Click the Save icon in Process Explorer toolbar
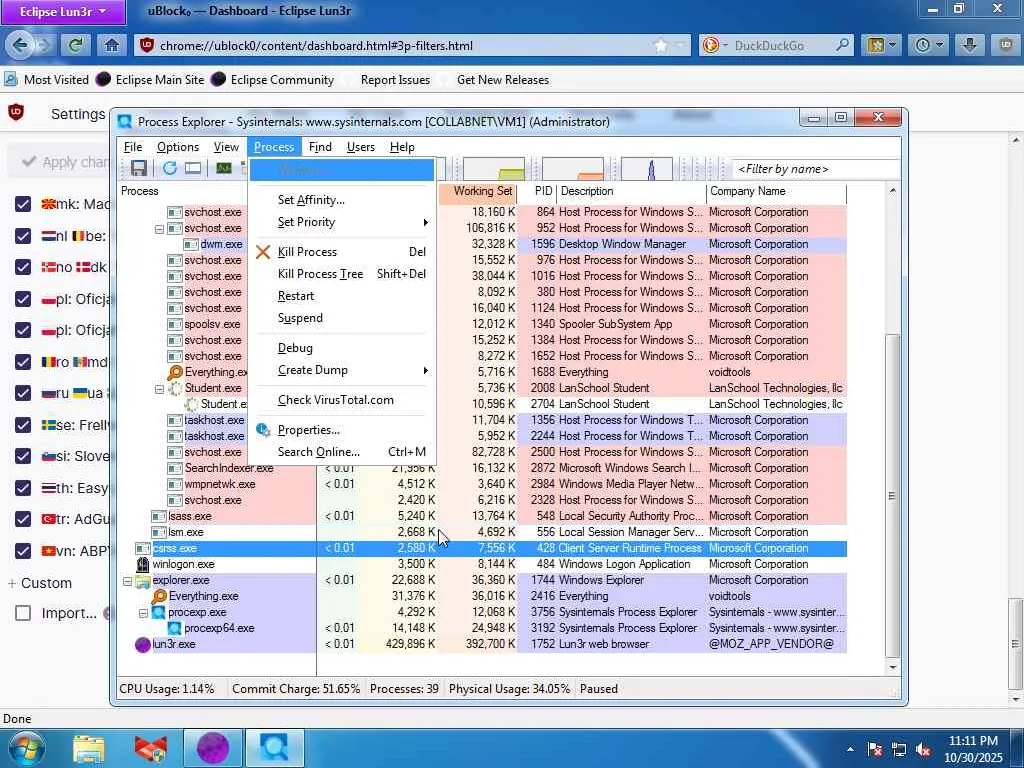The height and width of the screenshot is (768, 1024). (138, 168)
